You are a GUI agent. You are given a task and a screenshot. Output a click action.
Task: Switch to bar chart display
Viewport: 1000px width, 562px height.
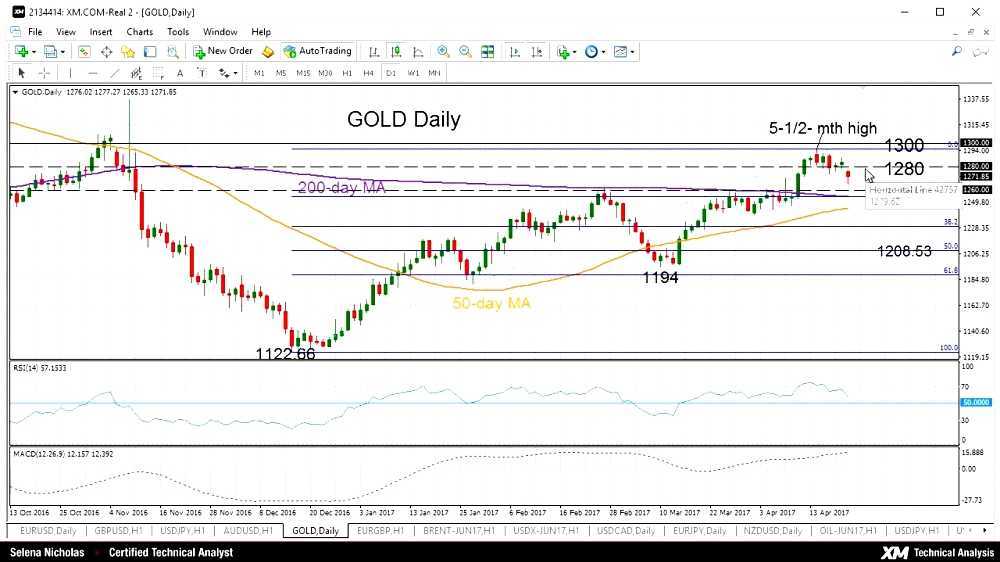click(374, 52)
